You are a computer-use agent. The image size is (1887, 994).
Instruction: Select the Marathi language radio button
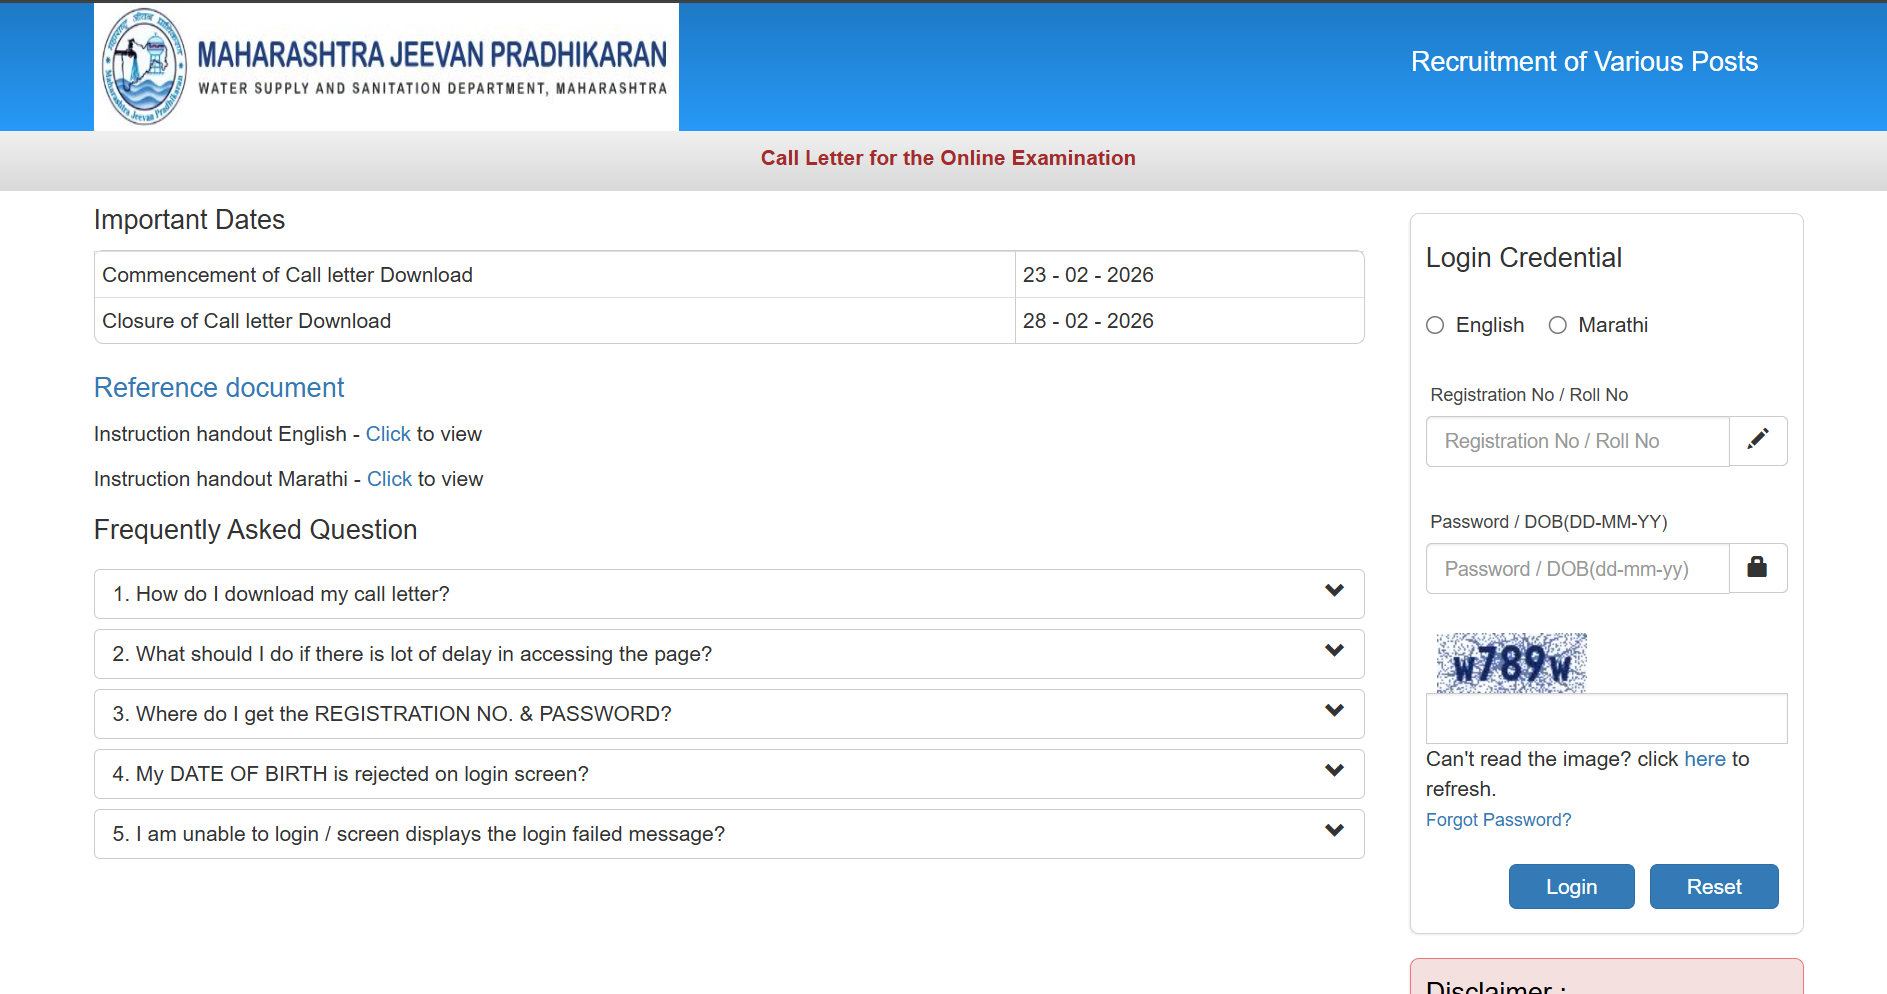(x=1557, y=325)
